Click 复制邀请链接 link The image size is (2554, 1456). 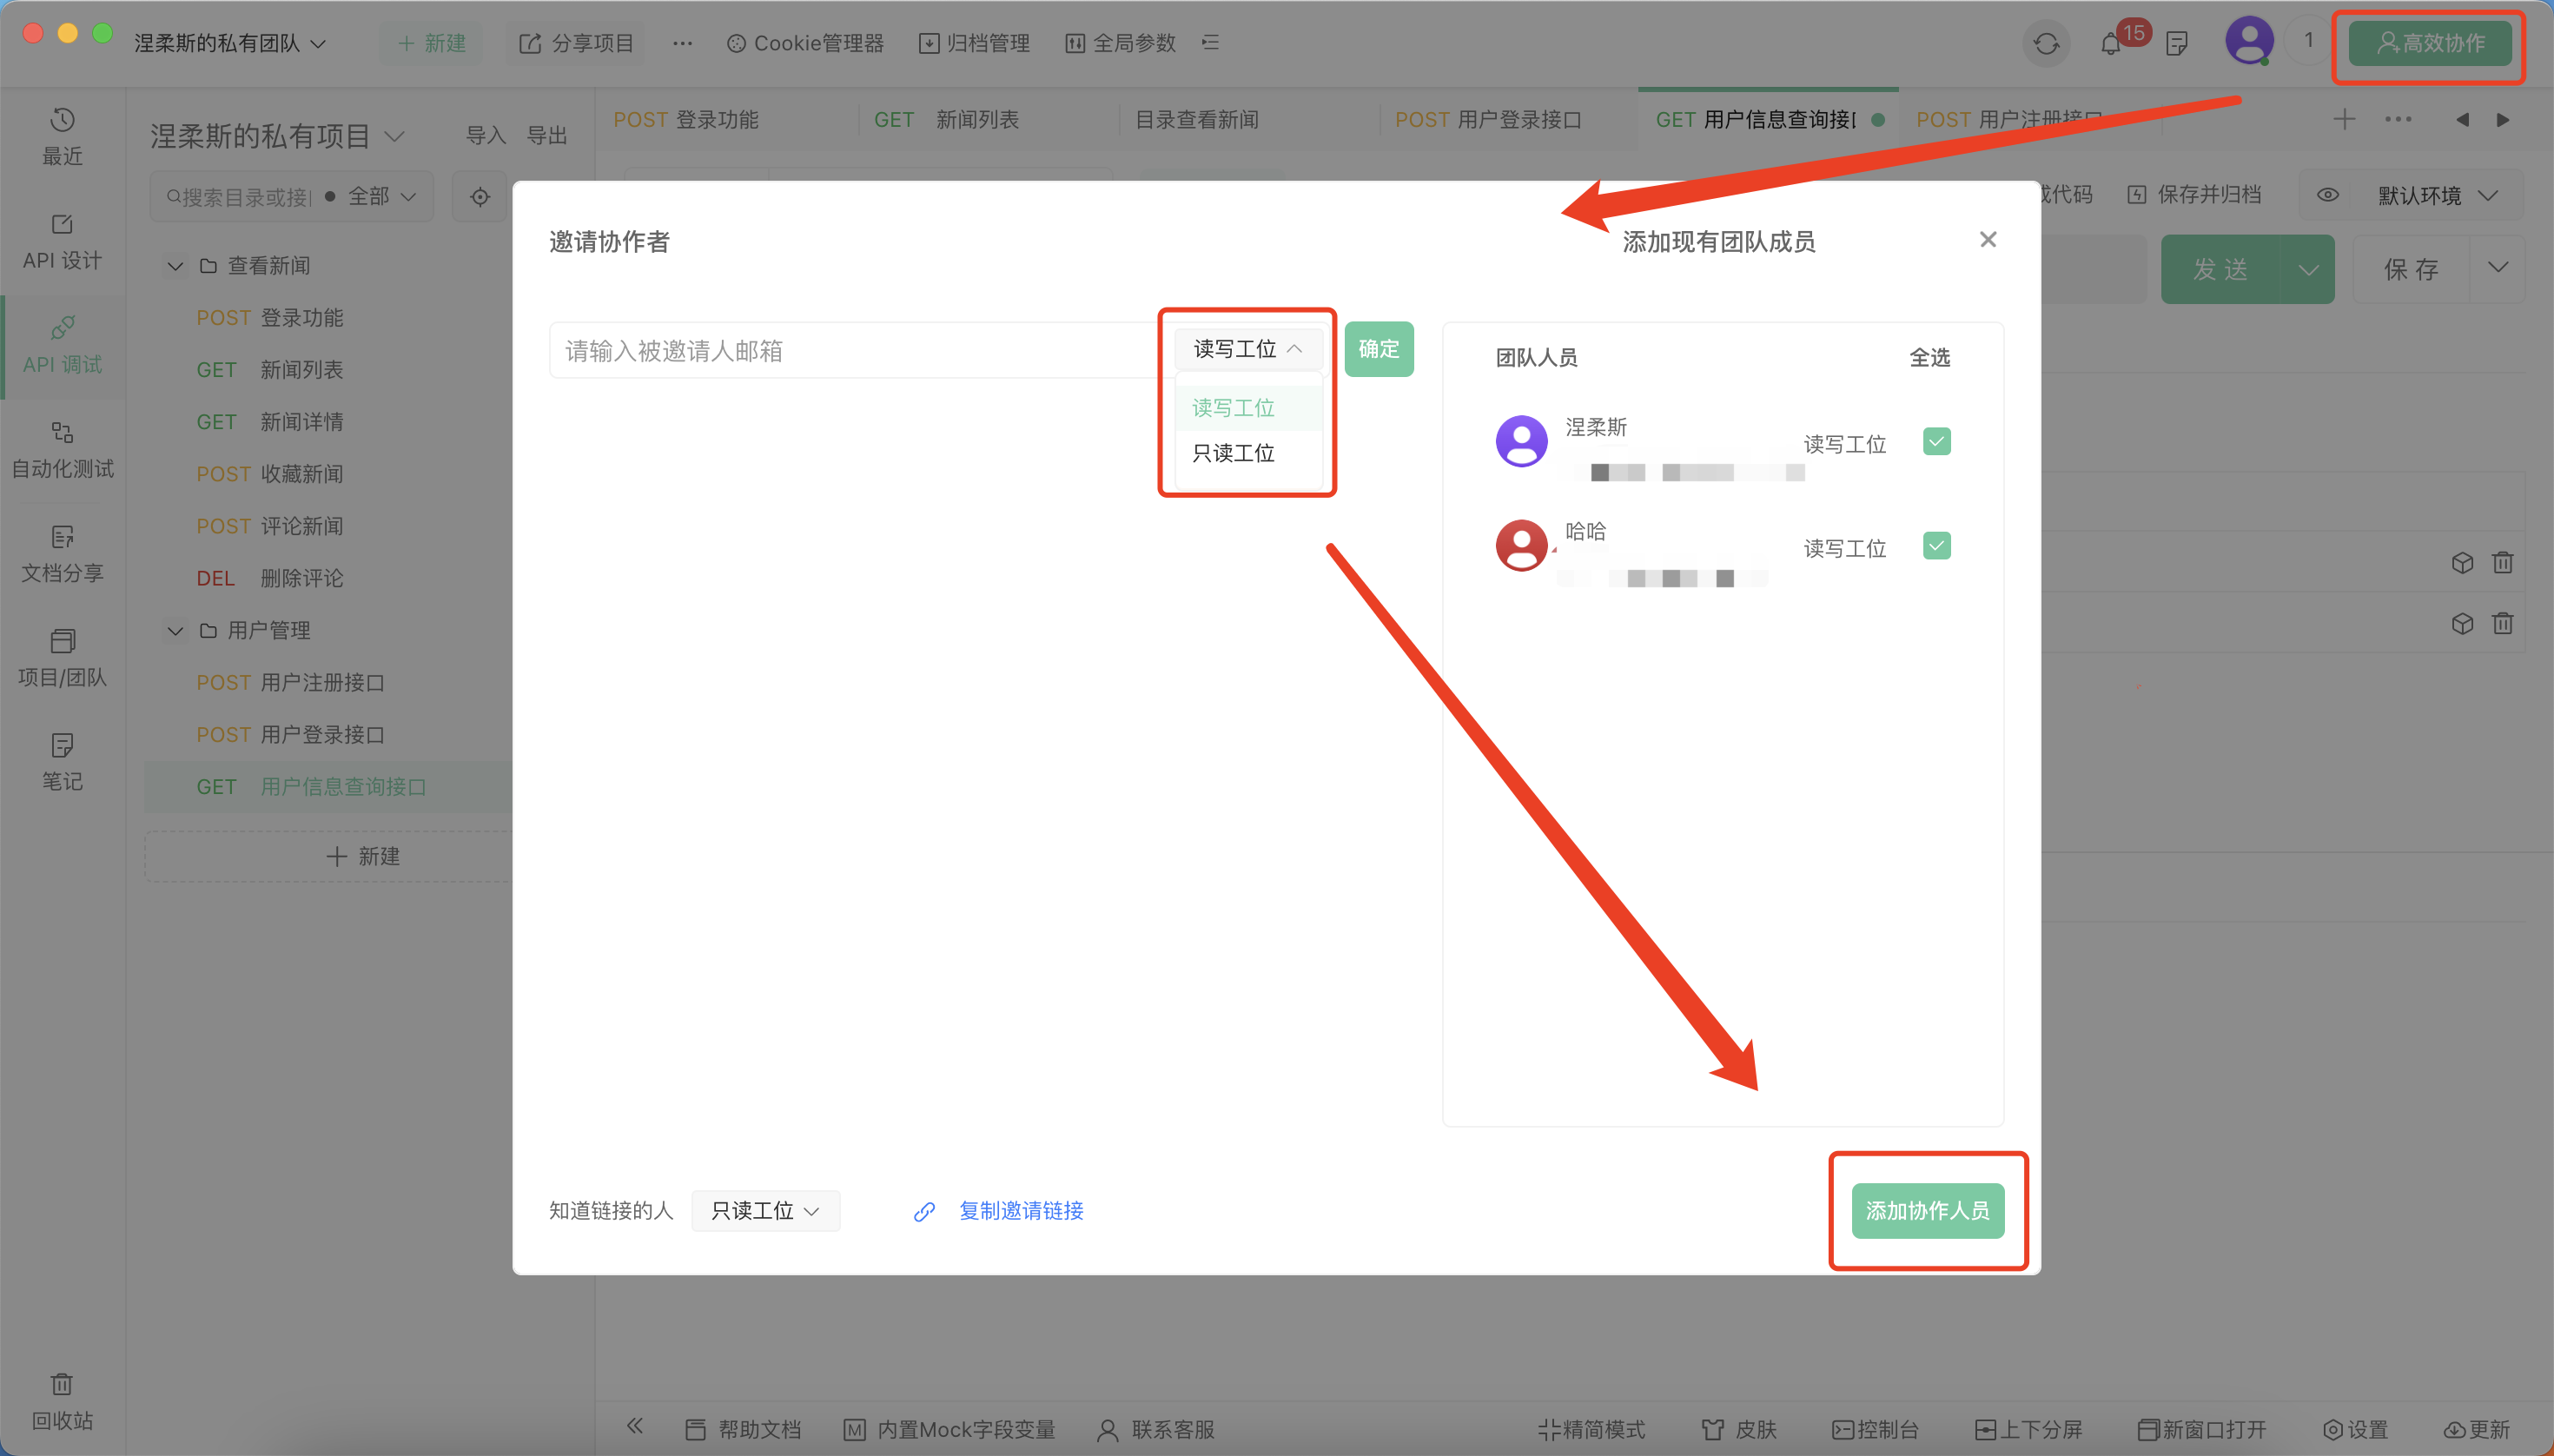pyautogui.click(x=1021, y=1210)
